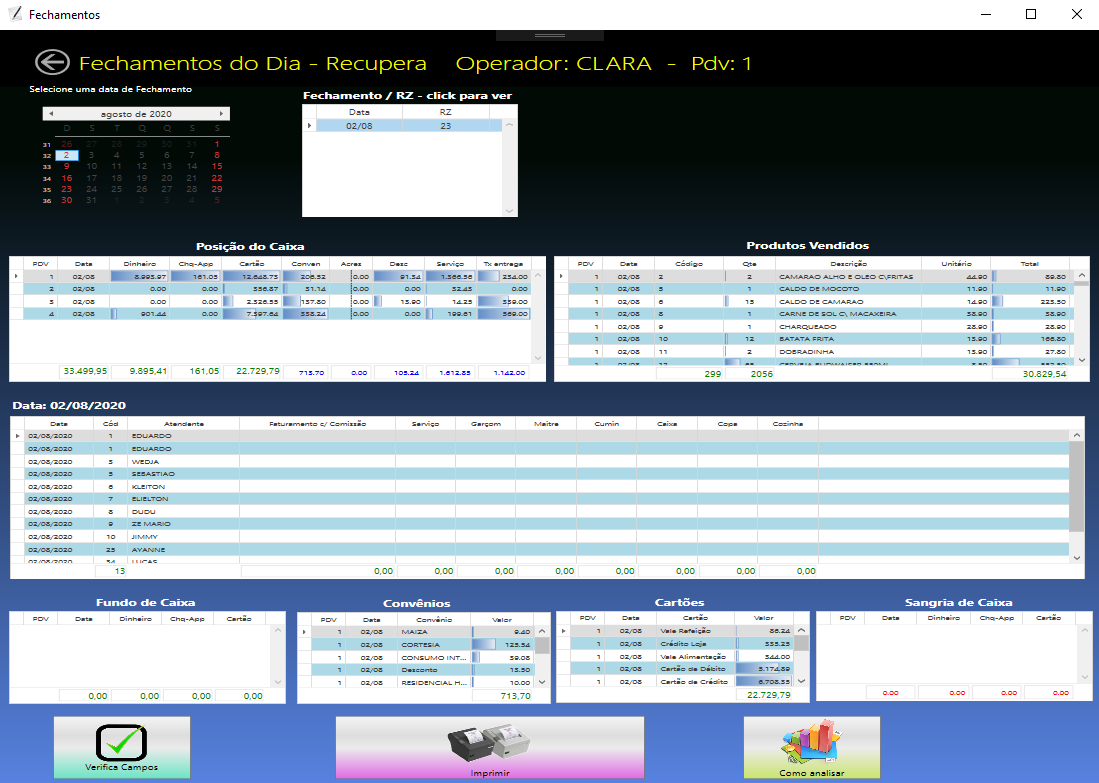Minimize the Fechamentos window
Viewport: 1099px width, 783px height.
click(x=985, y=14)
